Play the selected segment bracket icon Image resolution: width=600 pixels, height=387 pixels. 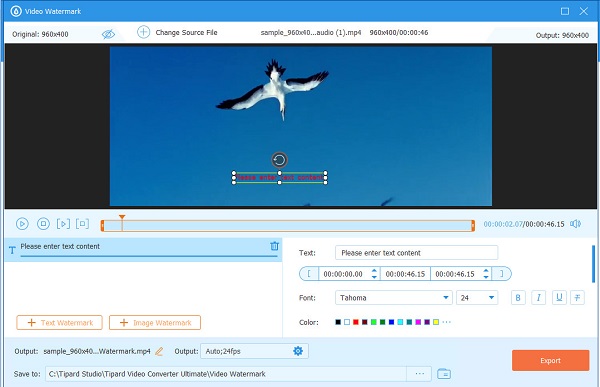(x=63, y=224)
